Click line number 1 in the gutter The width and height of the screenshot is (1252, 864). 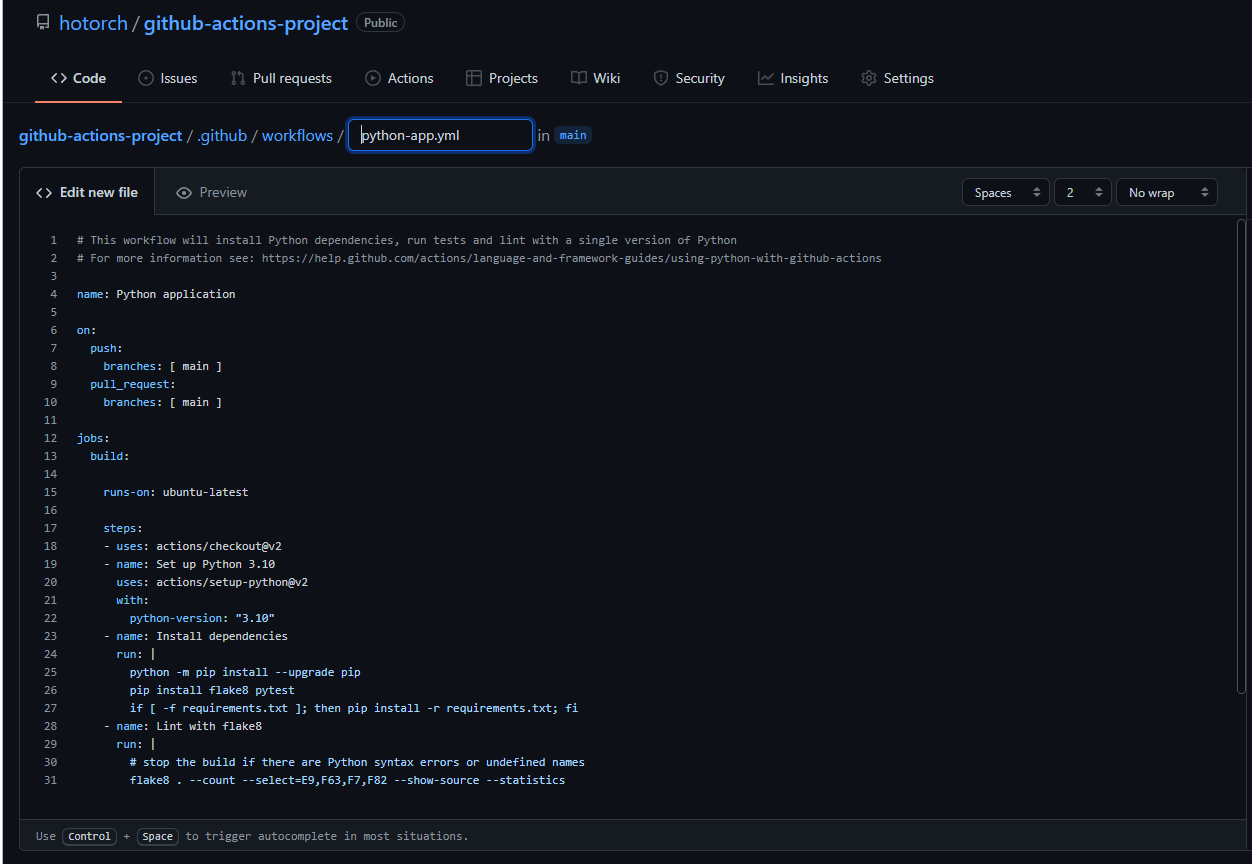(54, 240)
